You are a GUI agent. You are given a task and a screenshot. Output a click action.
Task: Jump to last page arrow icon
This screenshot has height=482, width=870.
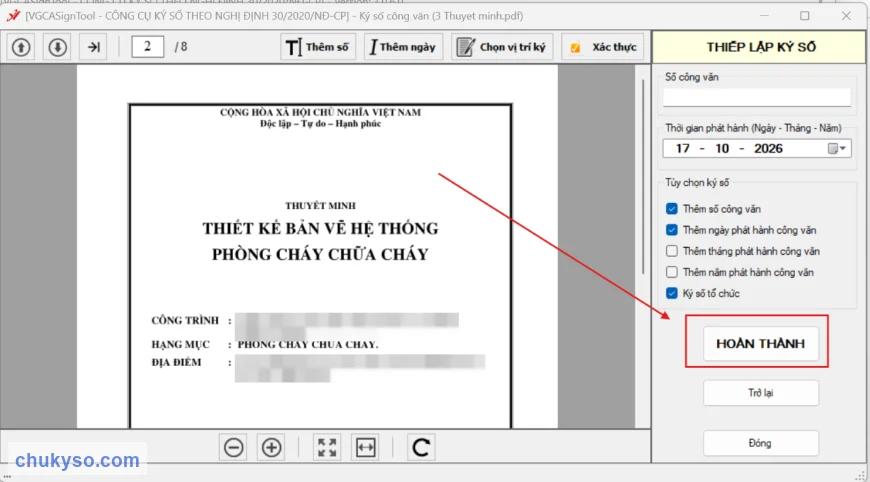point(94,47)
